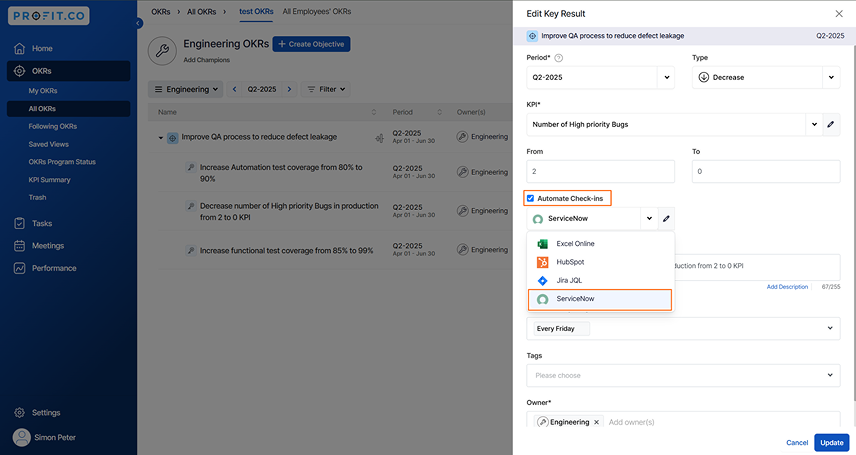Click key icon of Automation test coverage row

(x=191, y=167)
